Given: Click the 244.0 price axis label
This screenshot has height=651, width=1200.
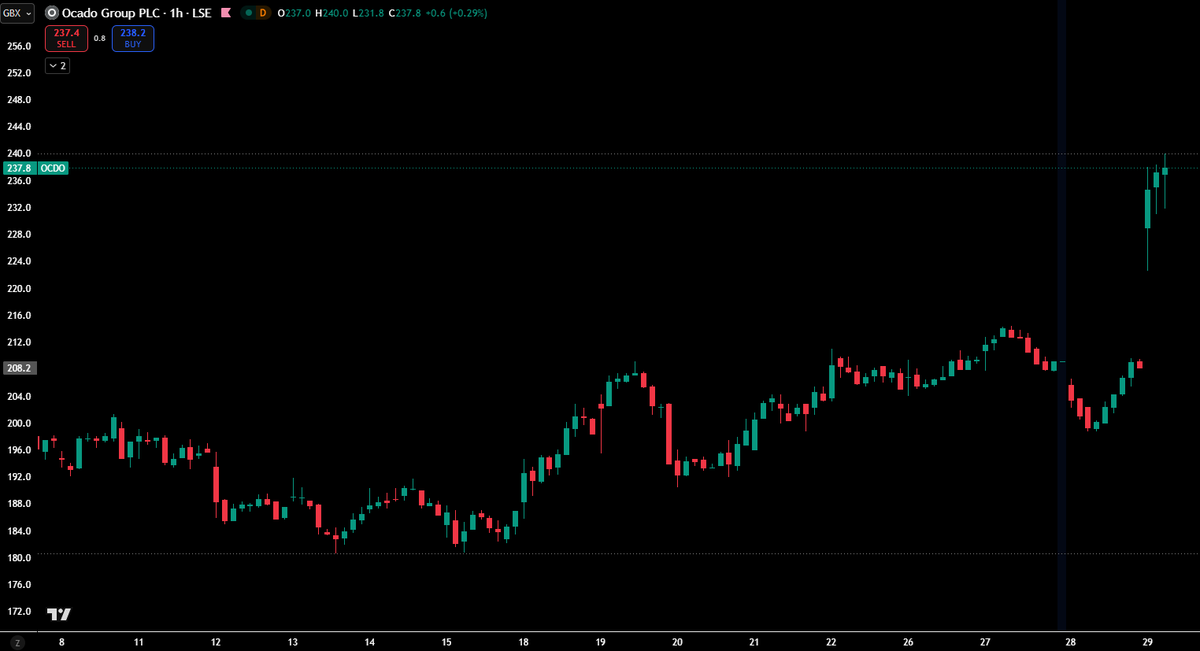Looking at the screenshot, I should pos(20,127).
